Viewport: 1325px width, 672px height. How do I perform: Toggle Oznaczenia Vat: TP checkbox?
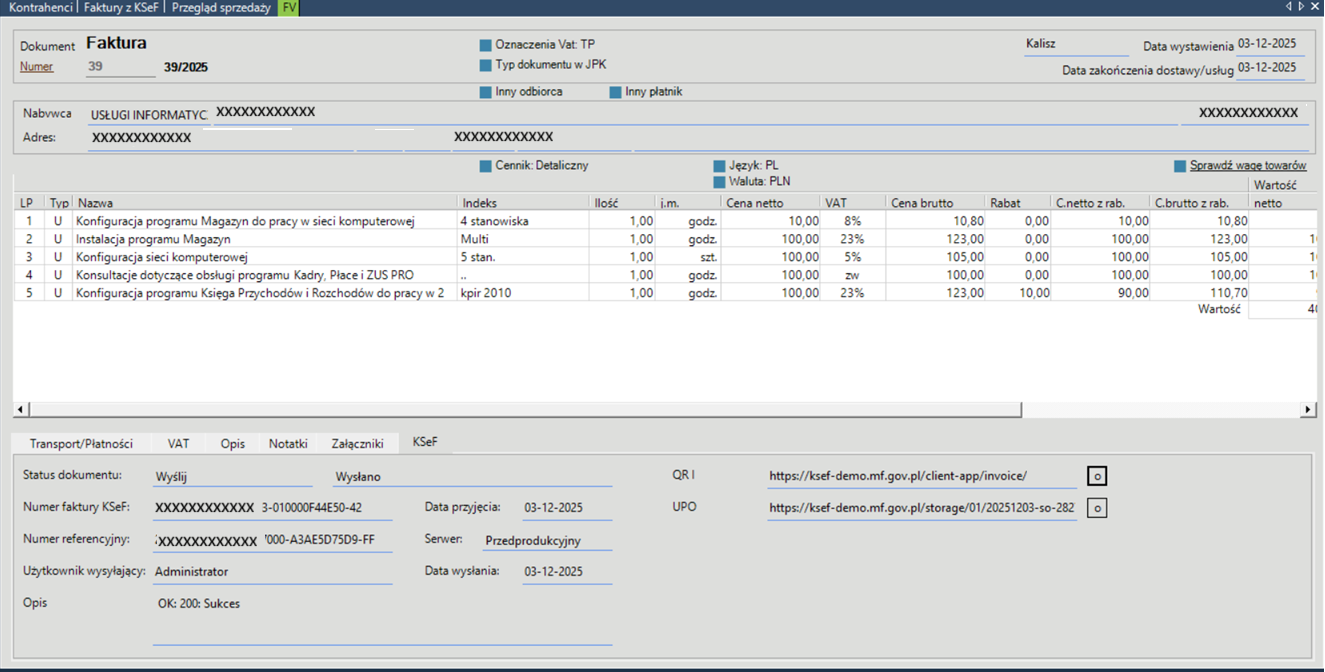click(x=485, y=45)
